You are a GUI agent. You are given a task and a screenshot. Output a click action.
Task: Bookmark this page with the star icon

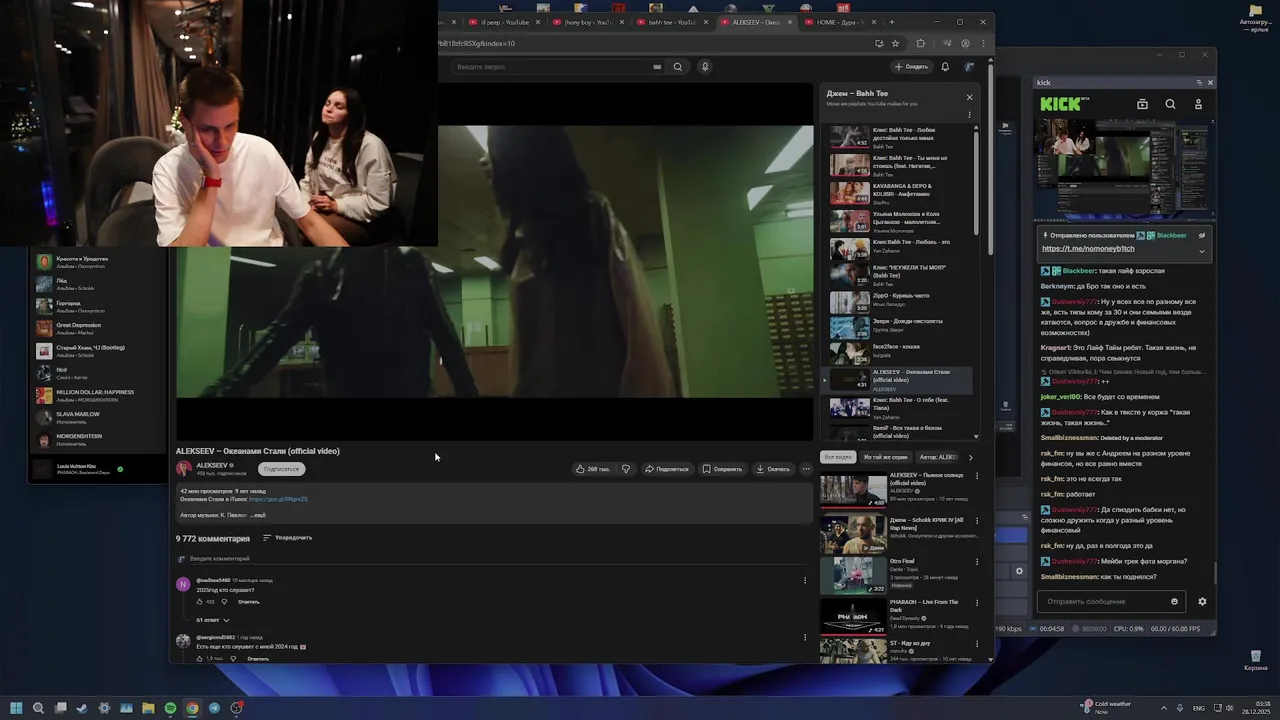click(895, 43)
